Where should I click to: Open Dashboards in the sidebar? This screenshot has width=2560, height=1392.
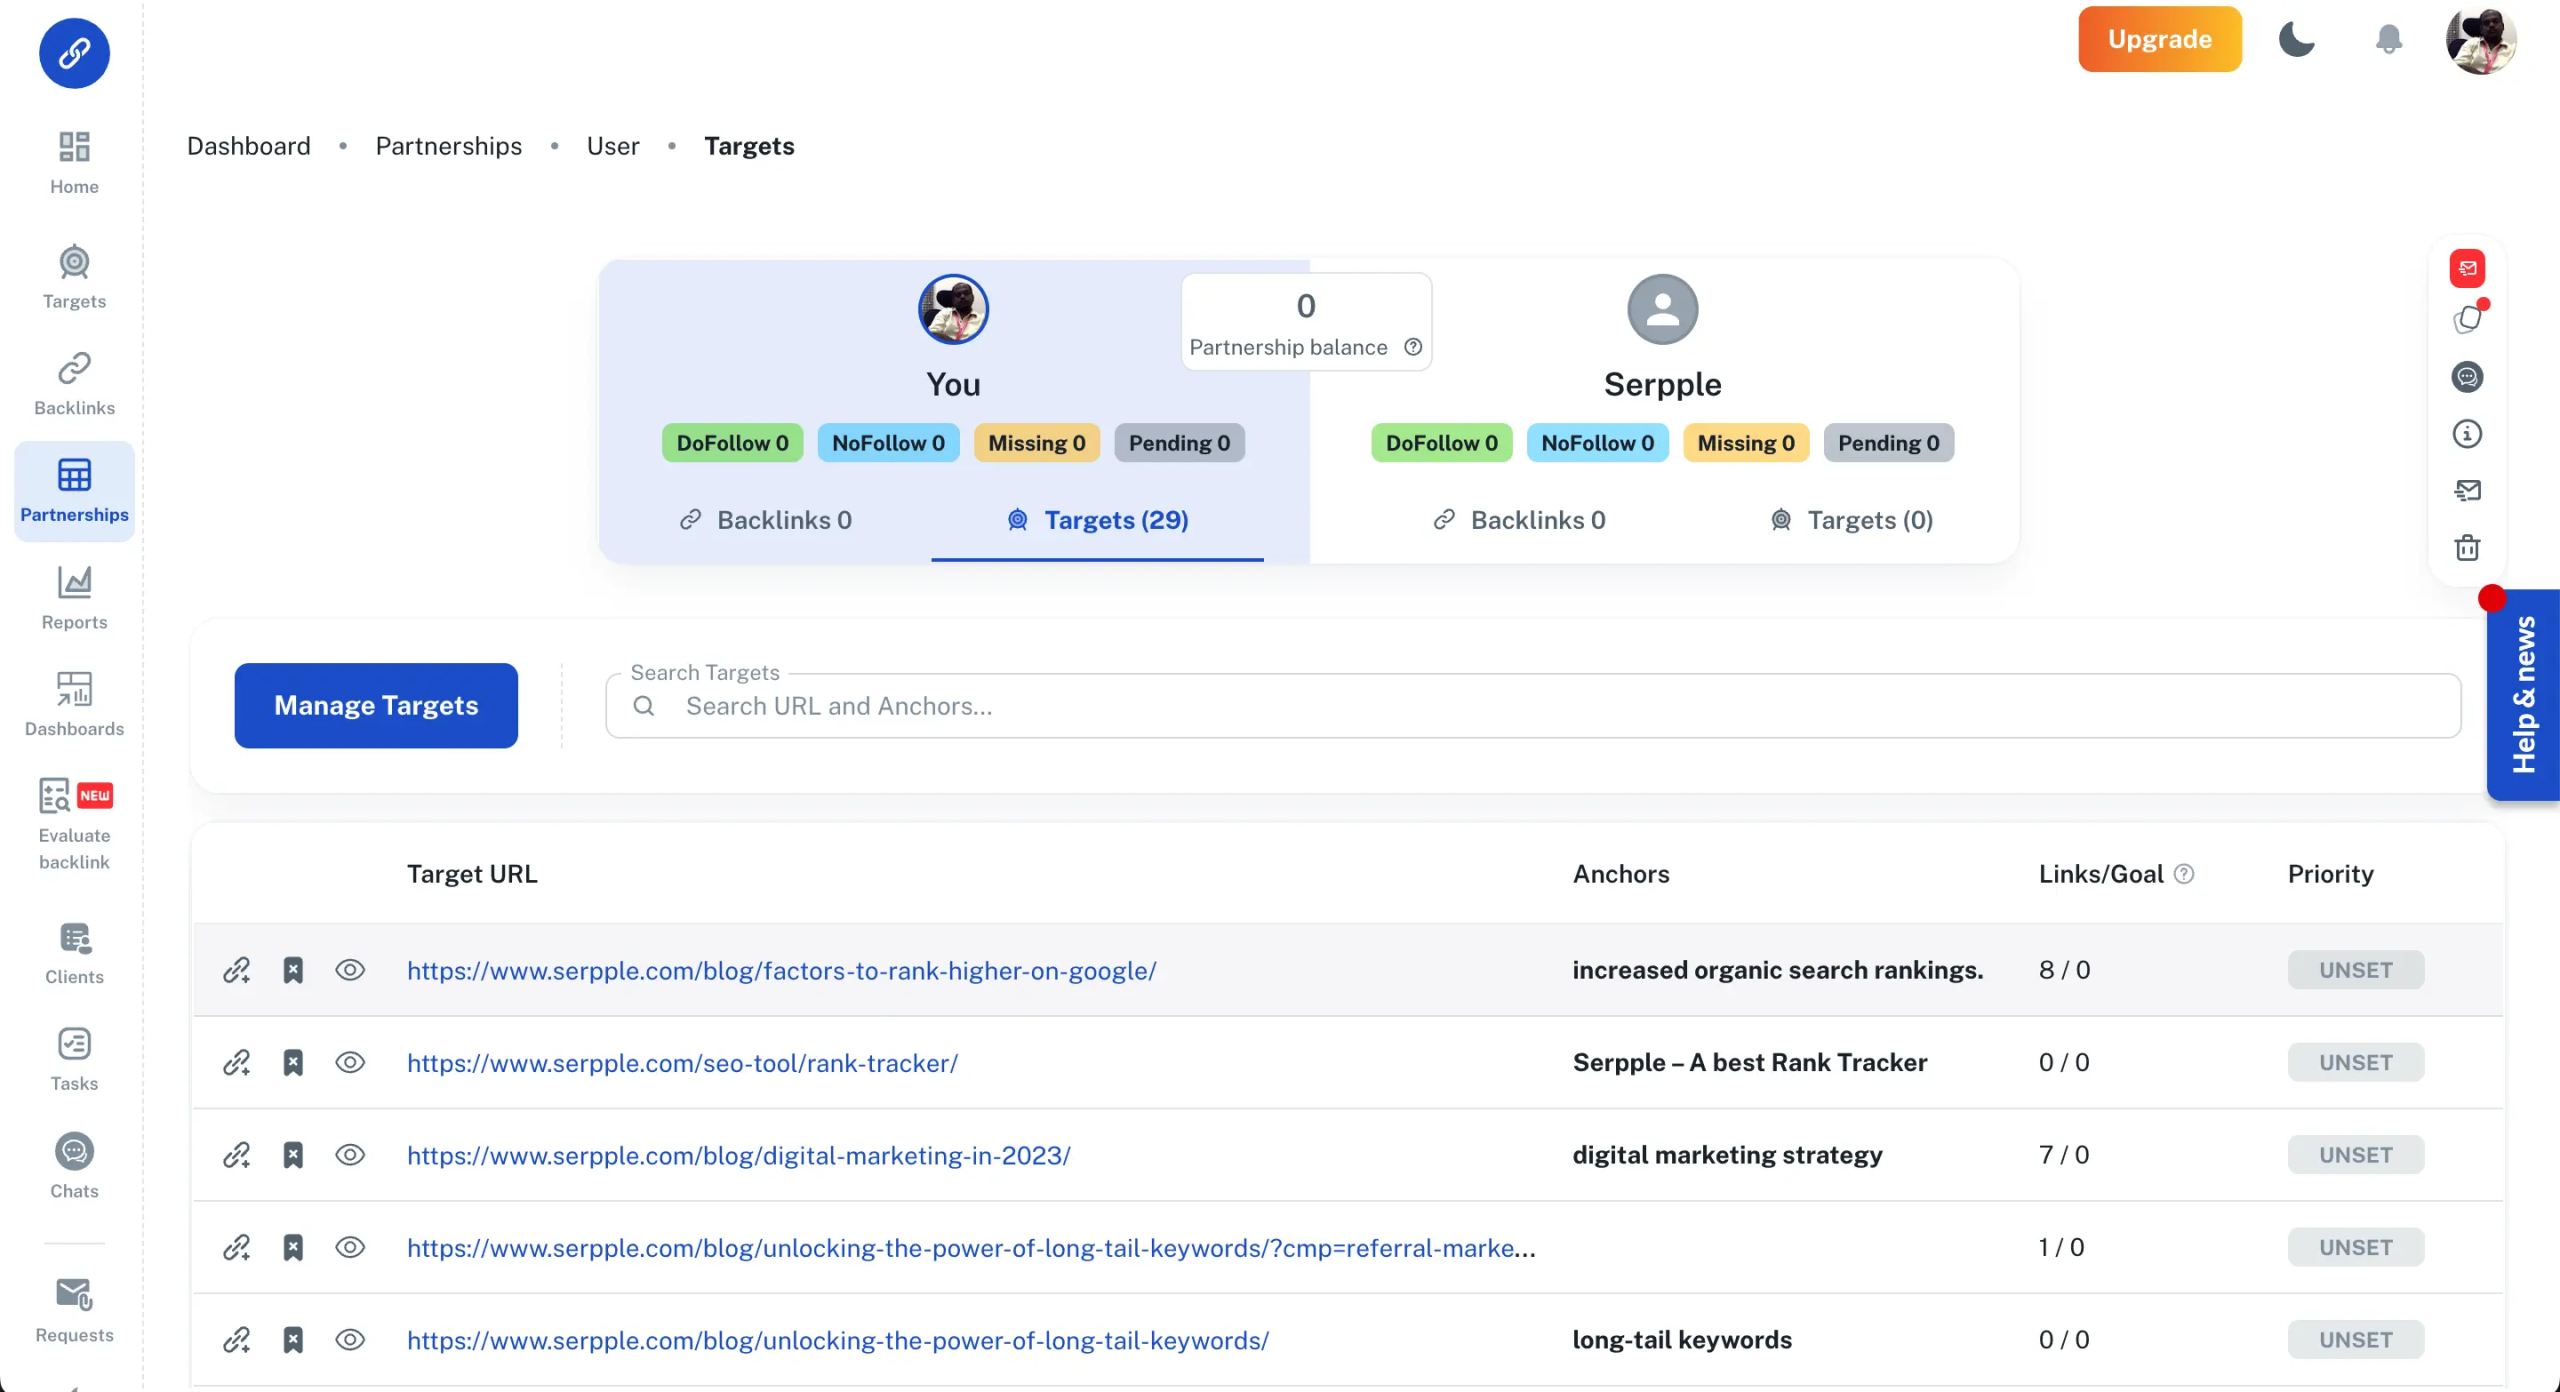[x=74, y=705]
